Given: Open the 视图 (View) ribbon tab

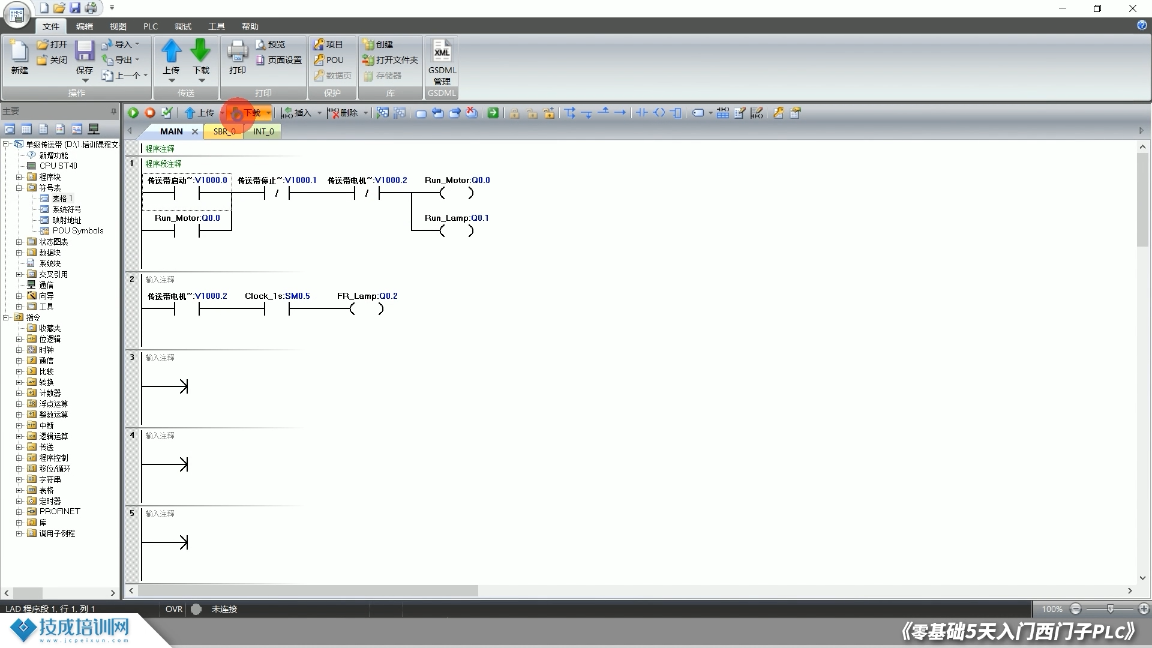Looking at the screenshot, I should [118, 26].
